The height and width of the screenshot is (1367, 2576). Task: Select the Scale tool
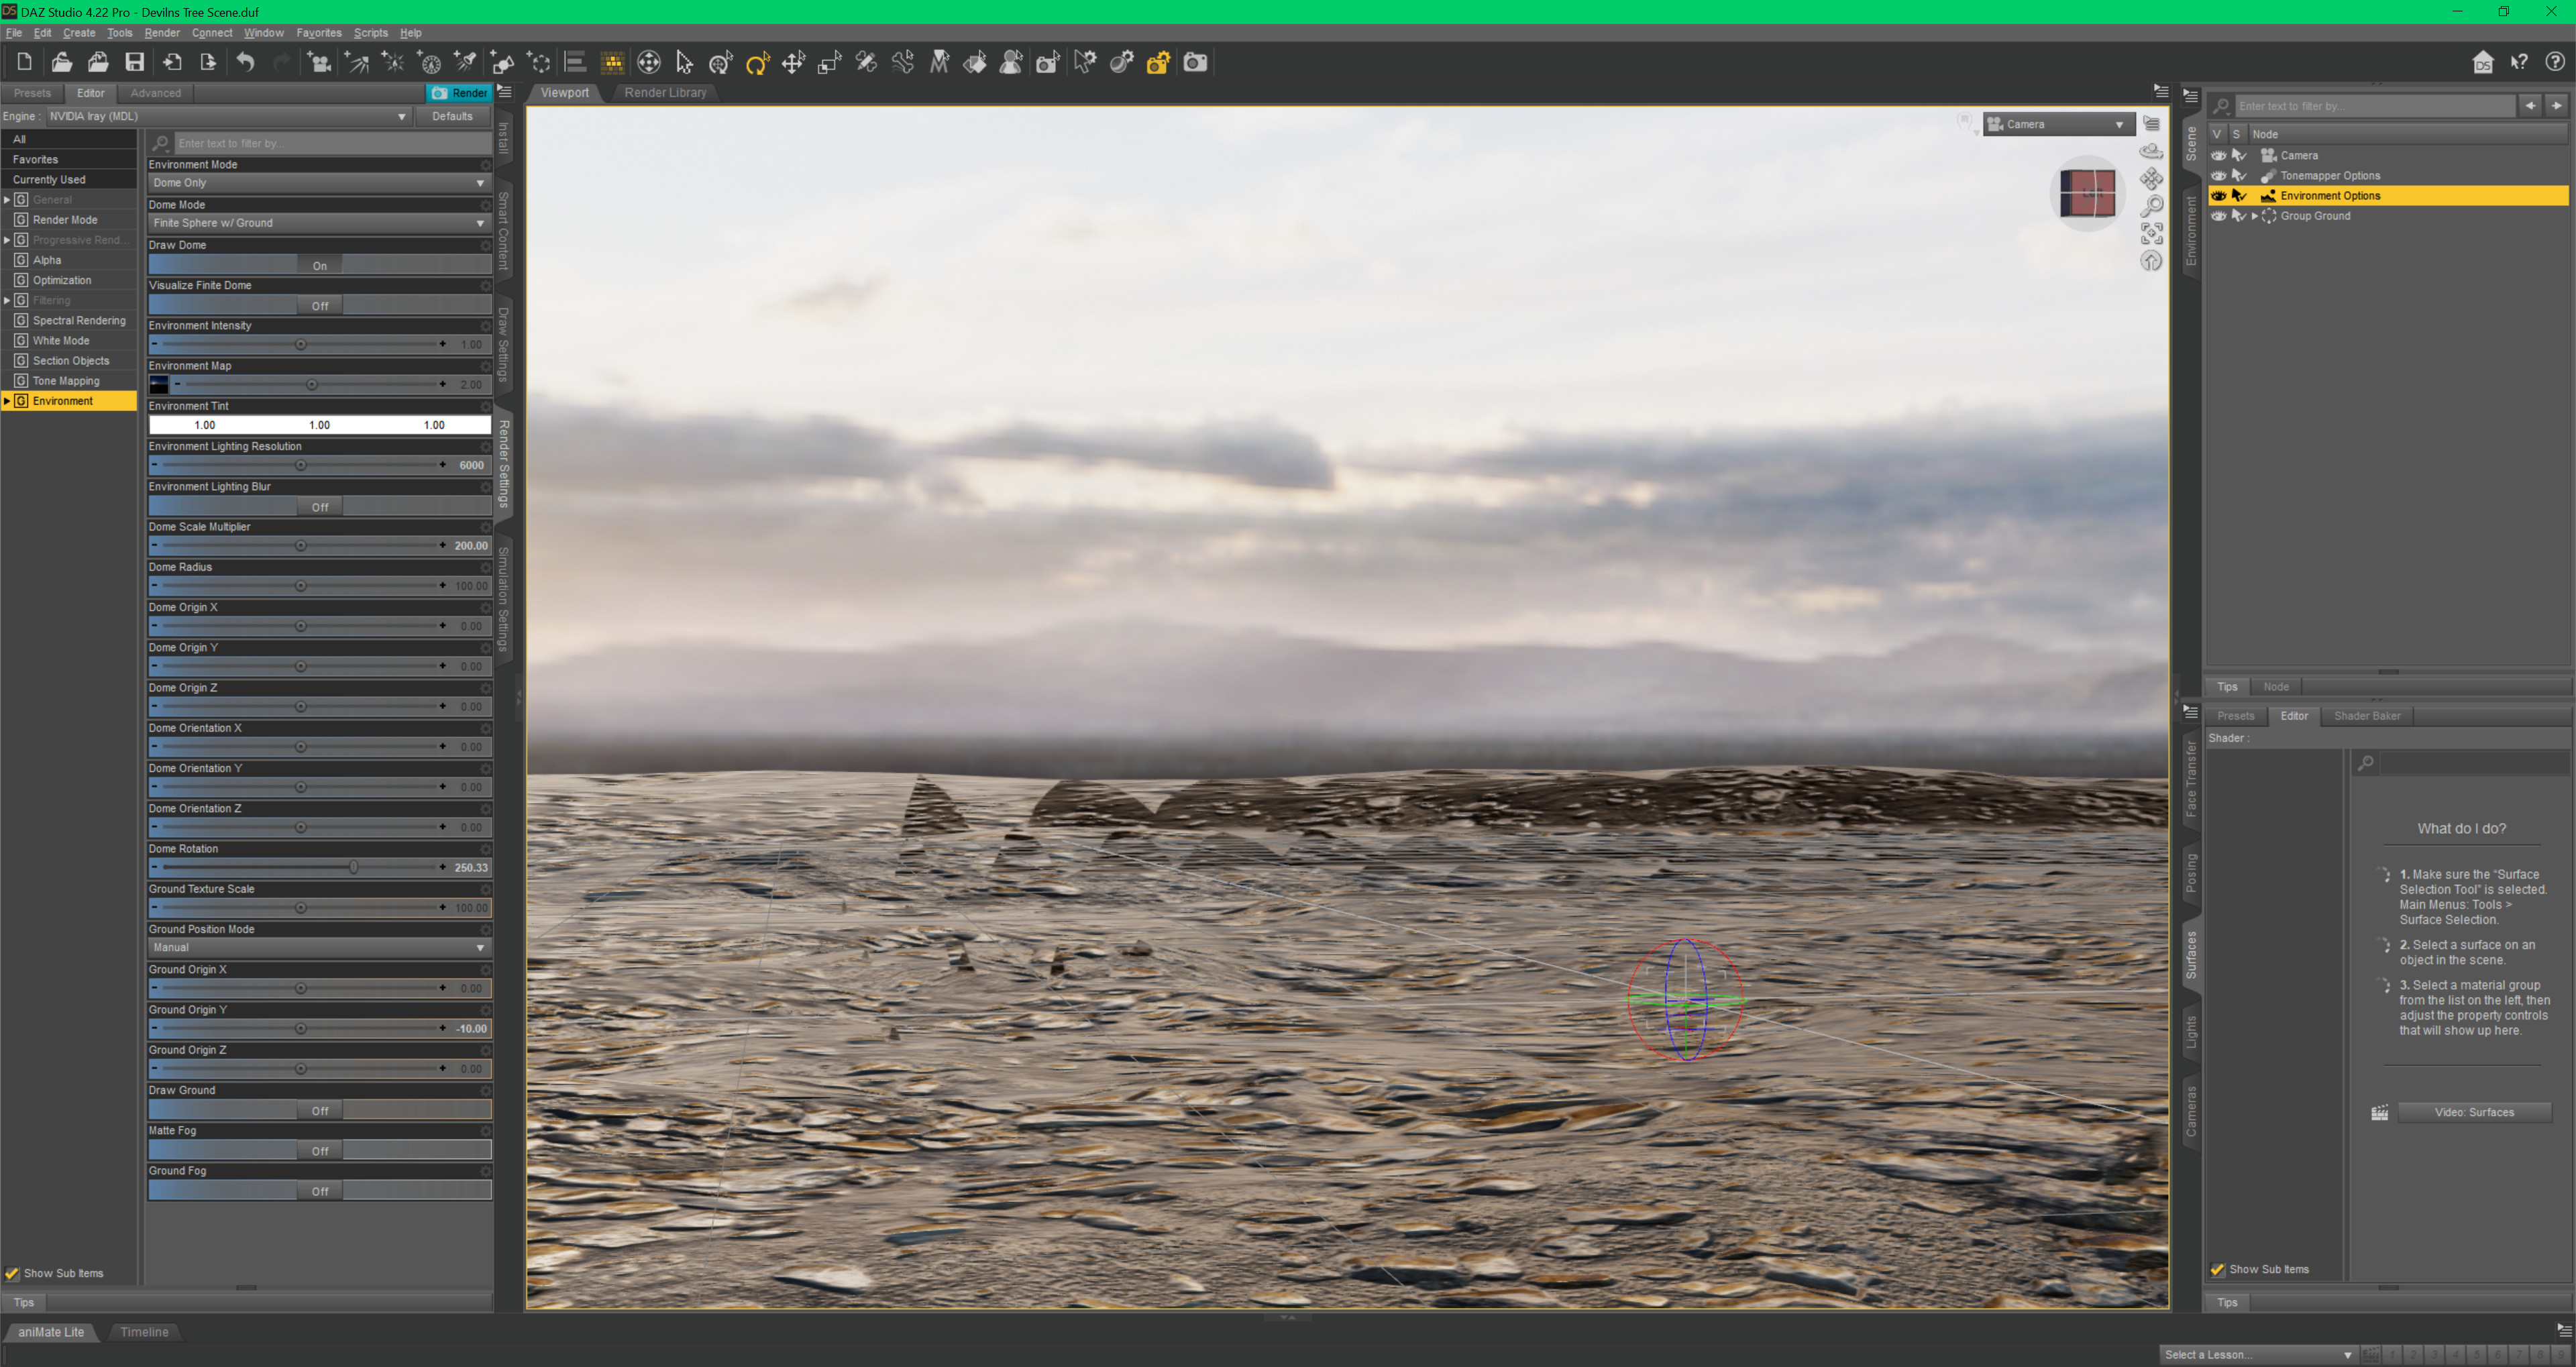(x=829, y=63)
